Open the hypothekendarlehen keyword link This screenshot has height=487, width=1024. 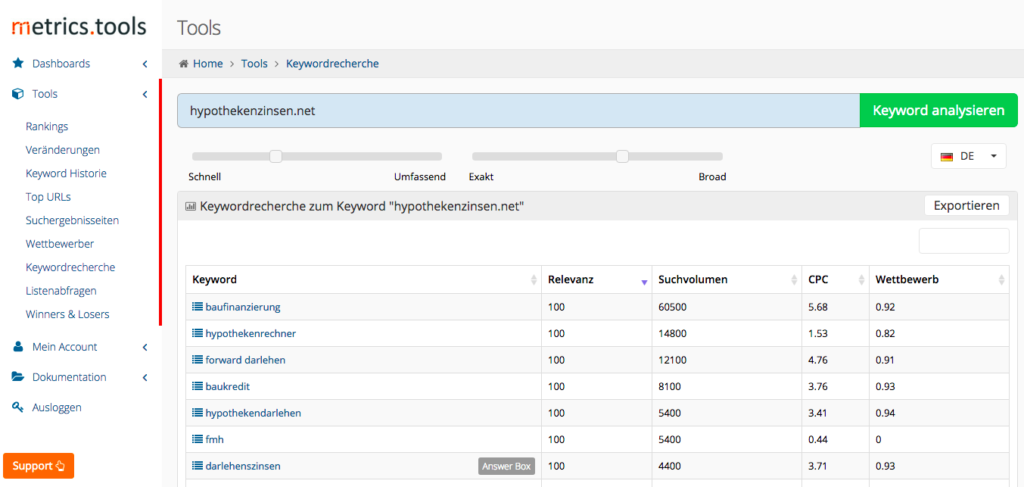click(253, 413)
